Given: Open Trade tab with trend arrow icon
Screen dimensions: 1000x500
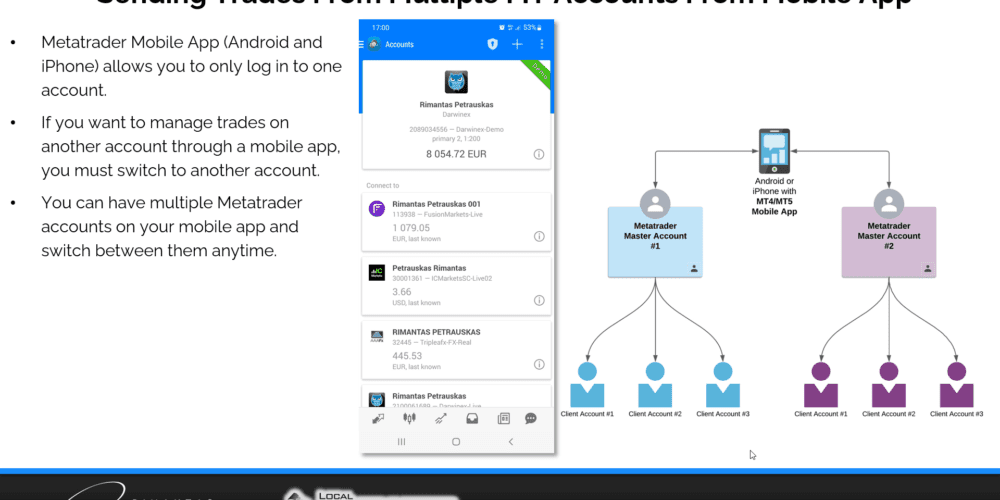Looking at the screenshot, I should click(x=441, y=418).
